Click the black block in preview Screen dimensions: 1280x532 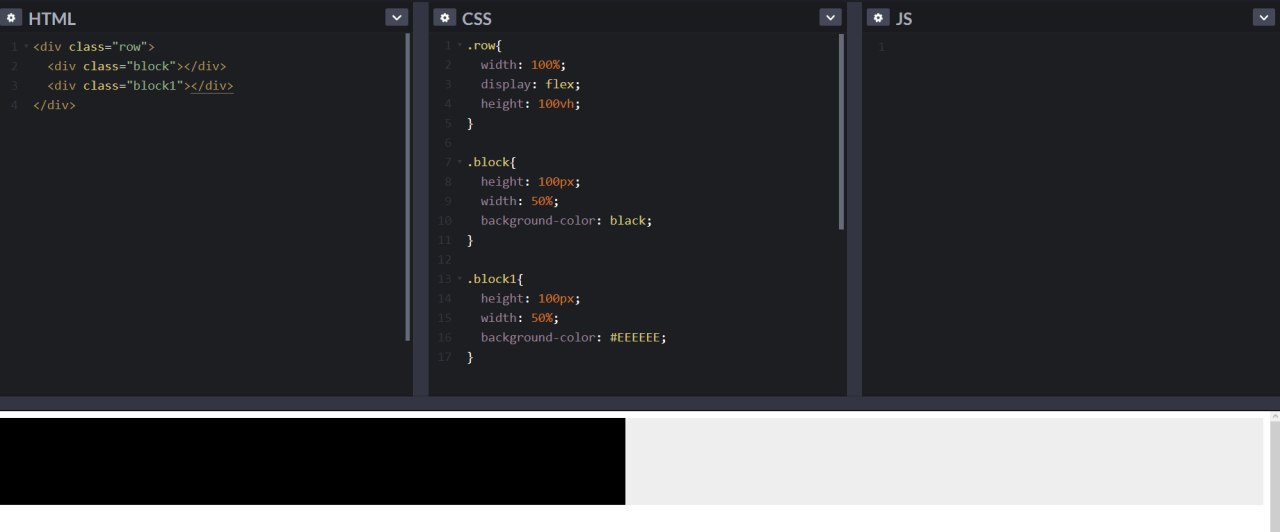(x=312, y=461)
